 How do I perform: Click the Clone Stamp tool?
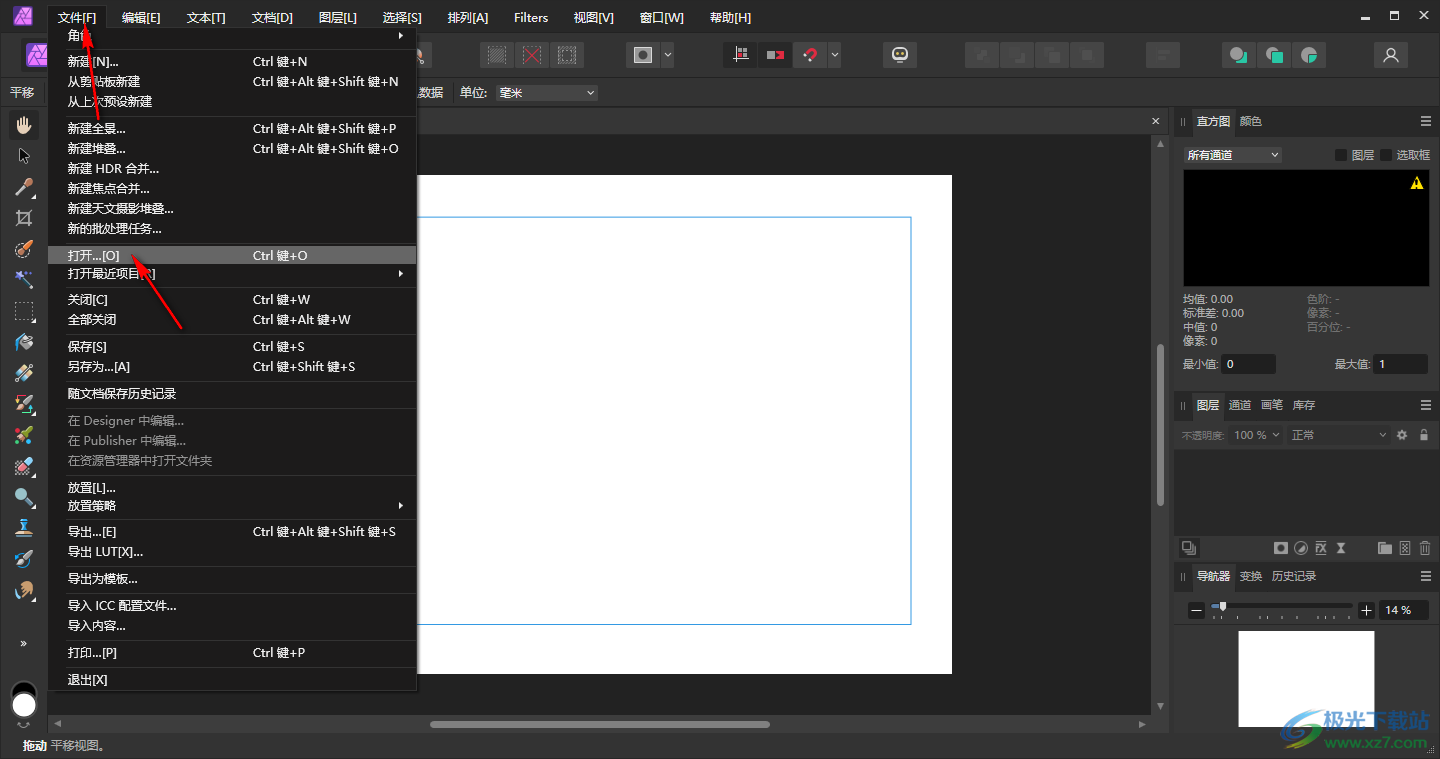click(24, 528)
